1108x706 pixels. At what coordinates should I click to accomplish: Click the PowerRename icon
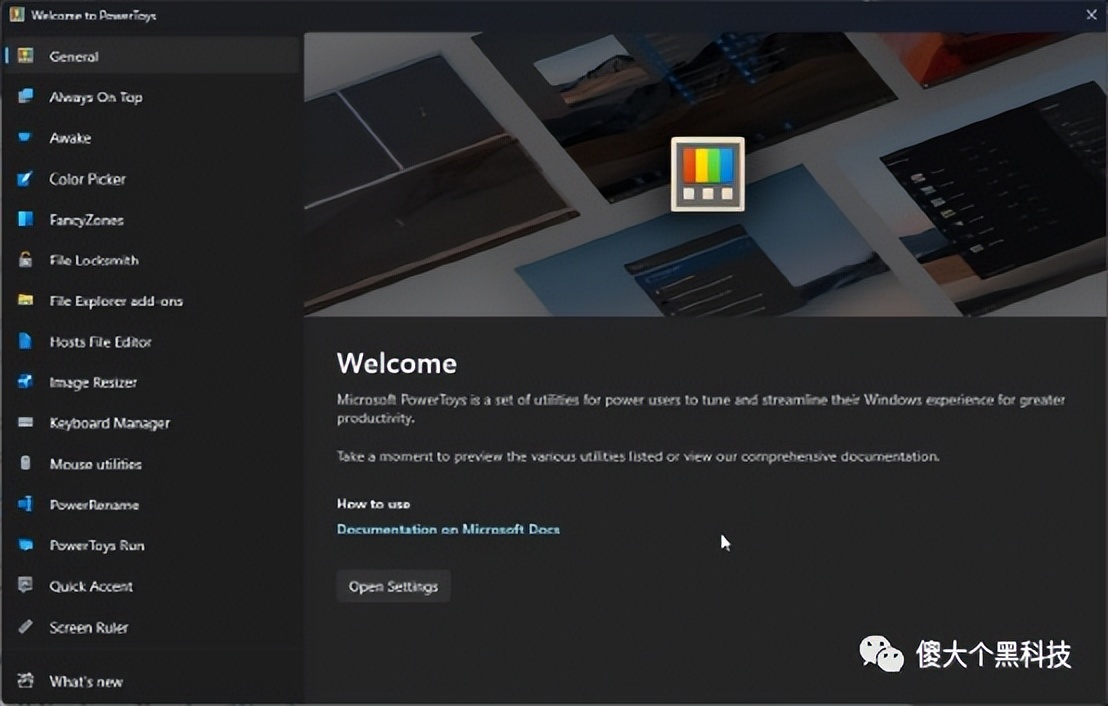tap(25, 504)
